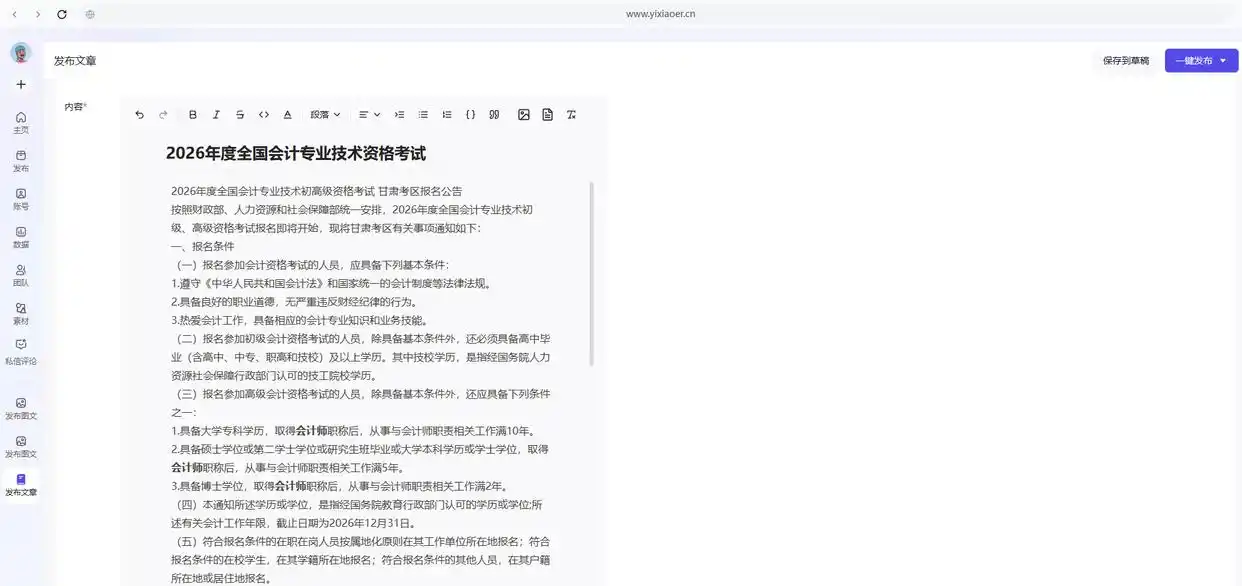1242x586 pixels.
Task: Open the text color picker
Action: point(288,115)
